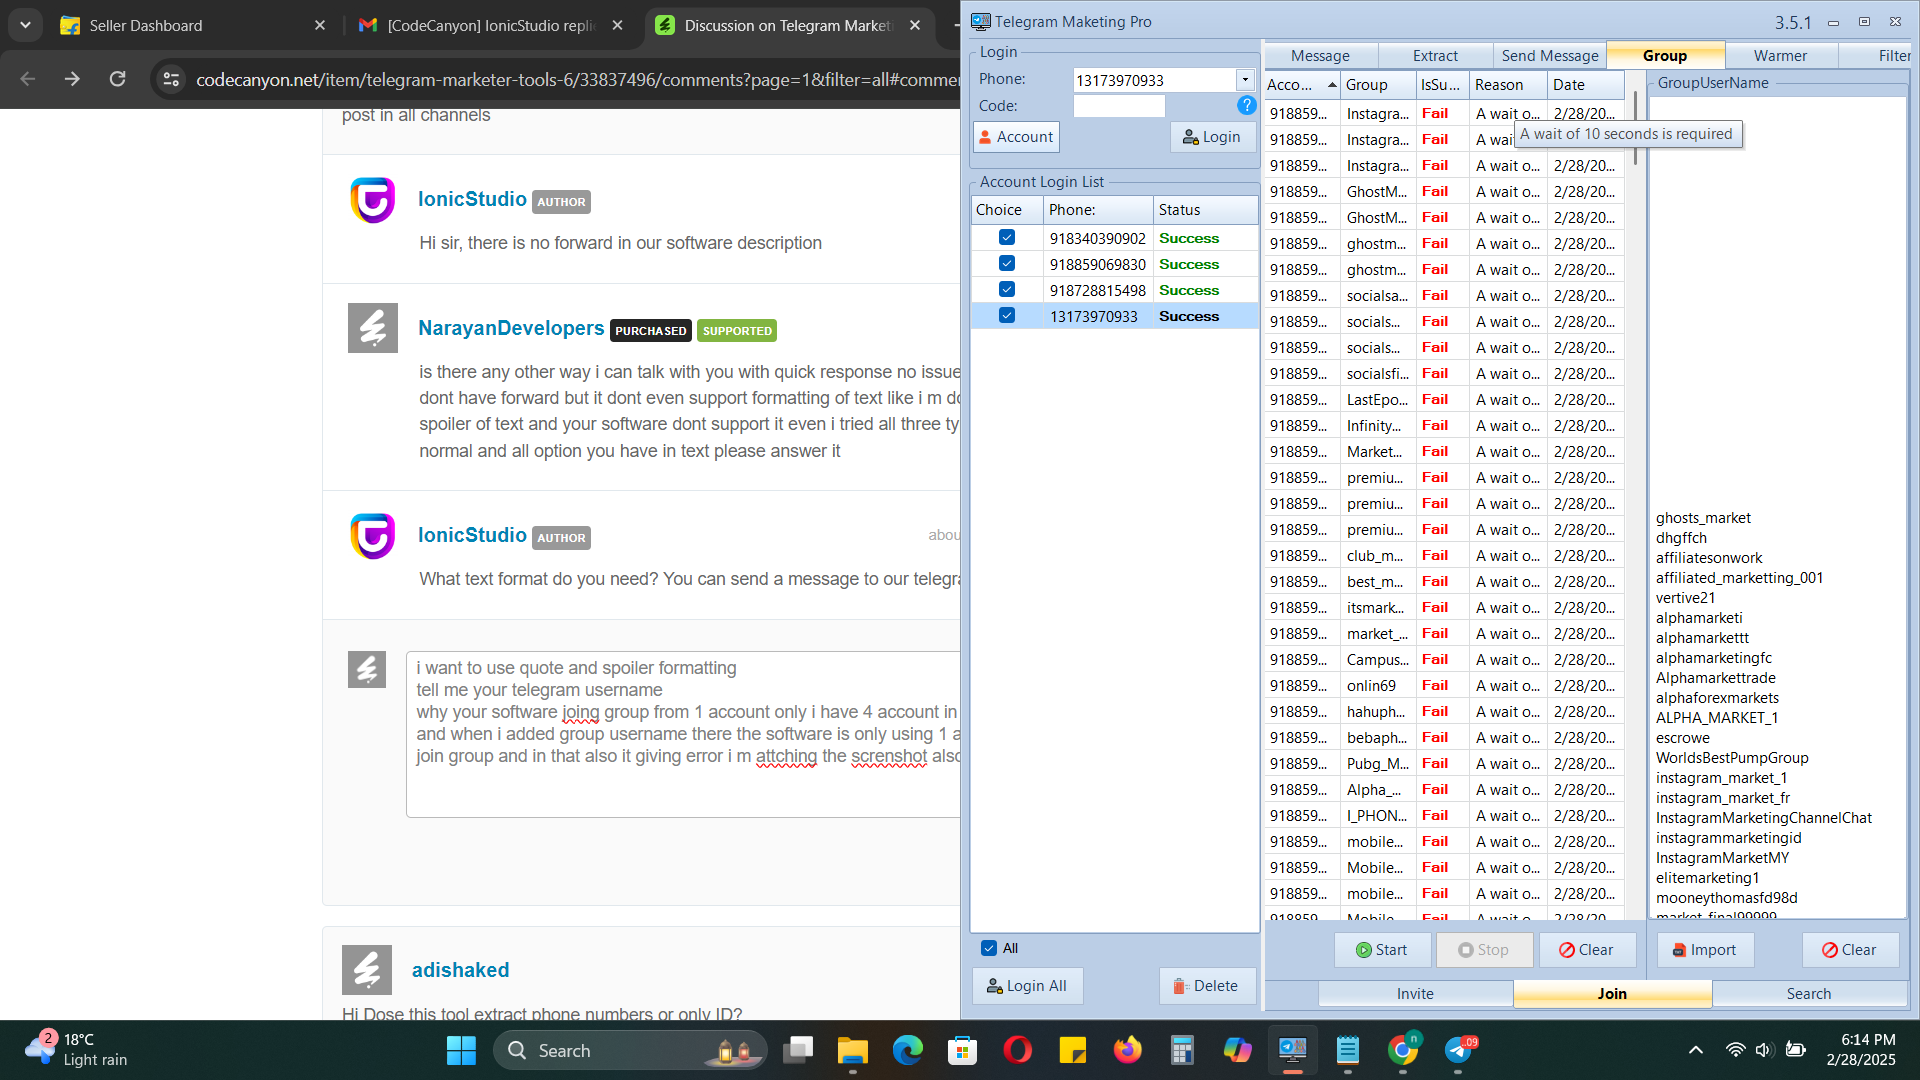This screenshot has width=1920, height=1080.
Task: Close the Discussion on Telegram Marketer tab
Action: click(916, 25)
